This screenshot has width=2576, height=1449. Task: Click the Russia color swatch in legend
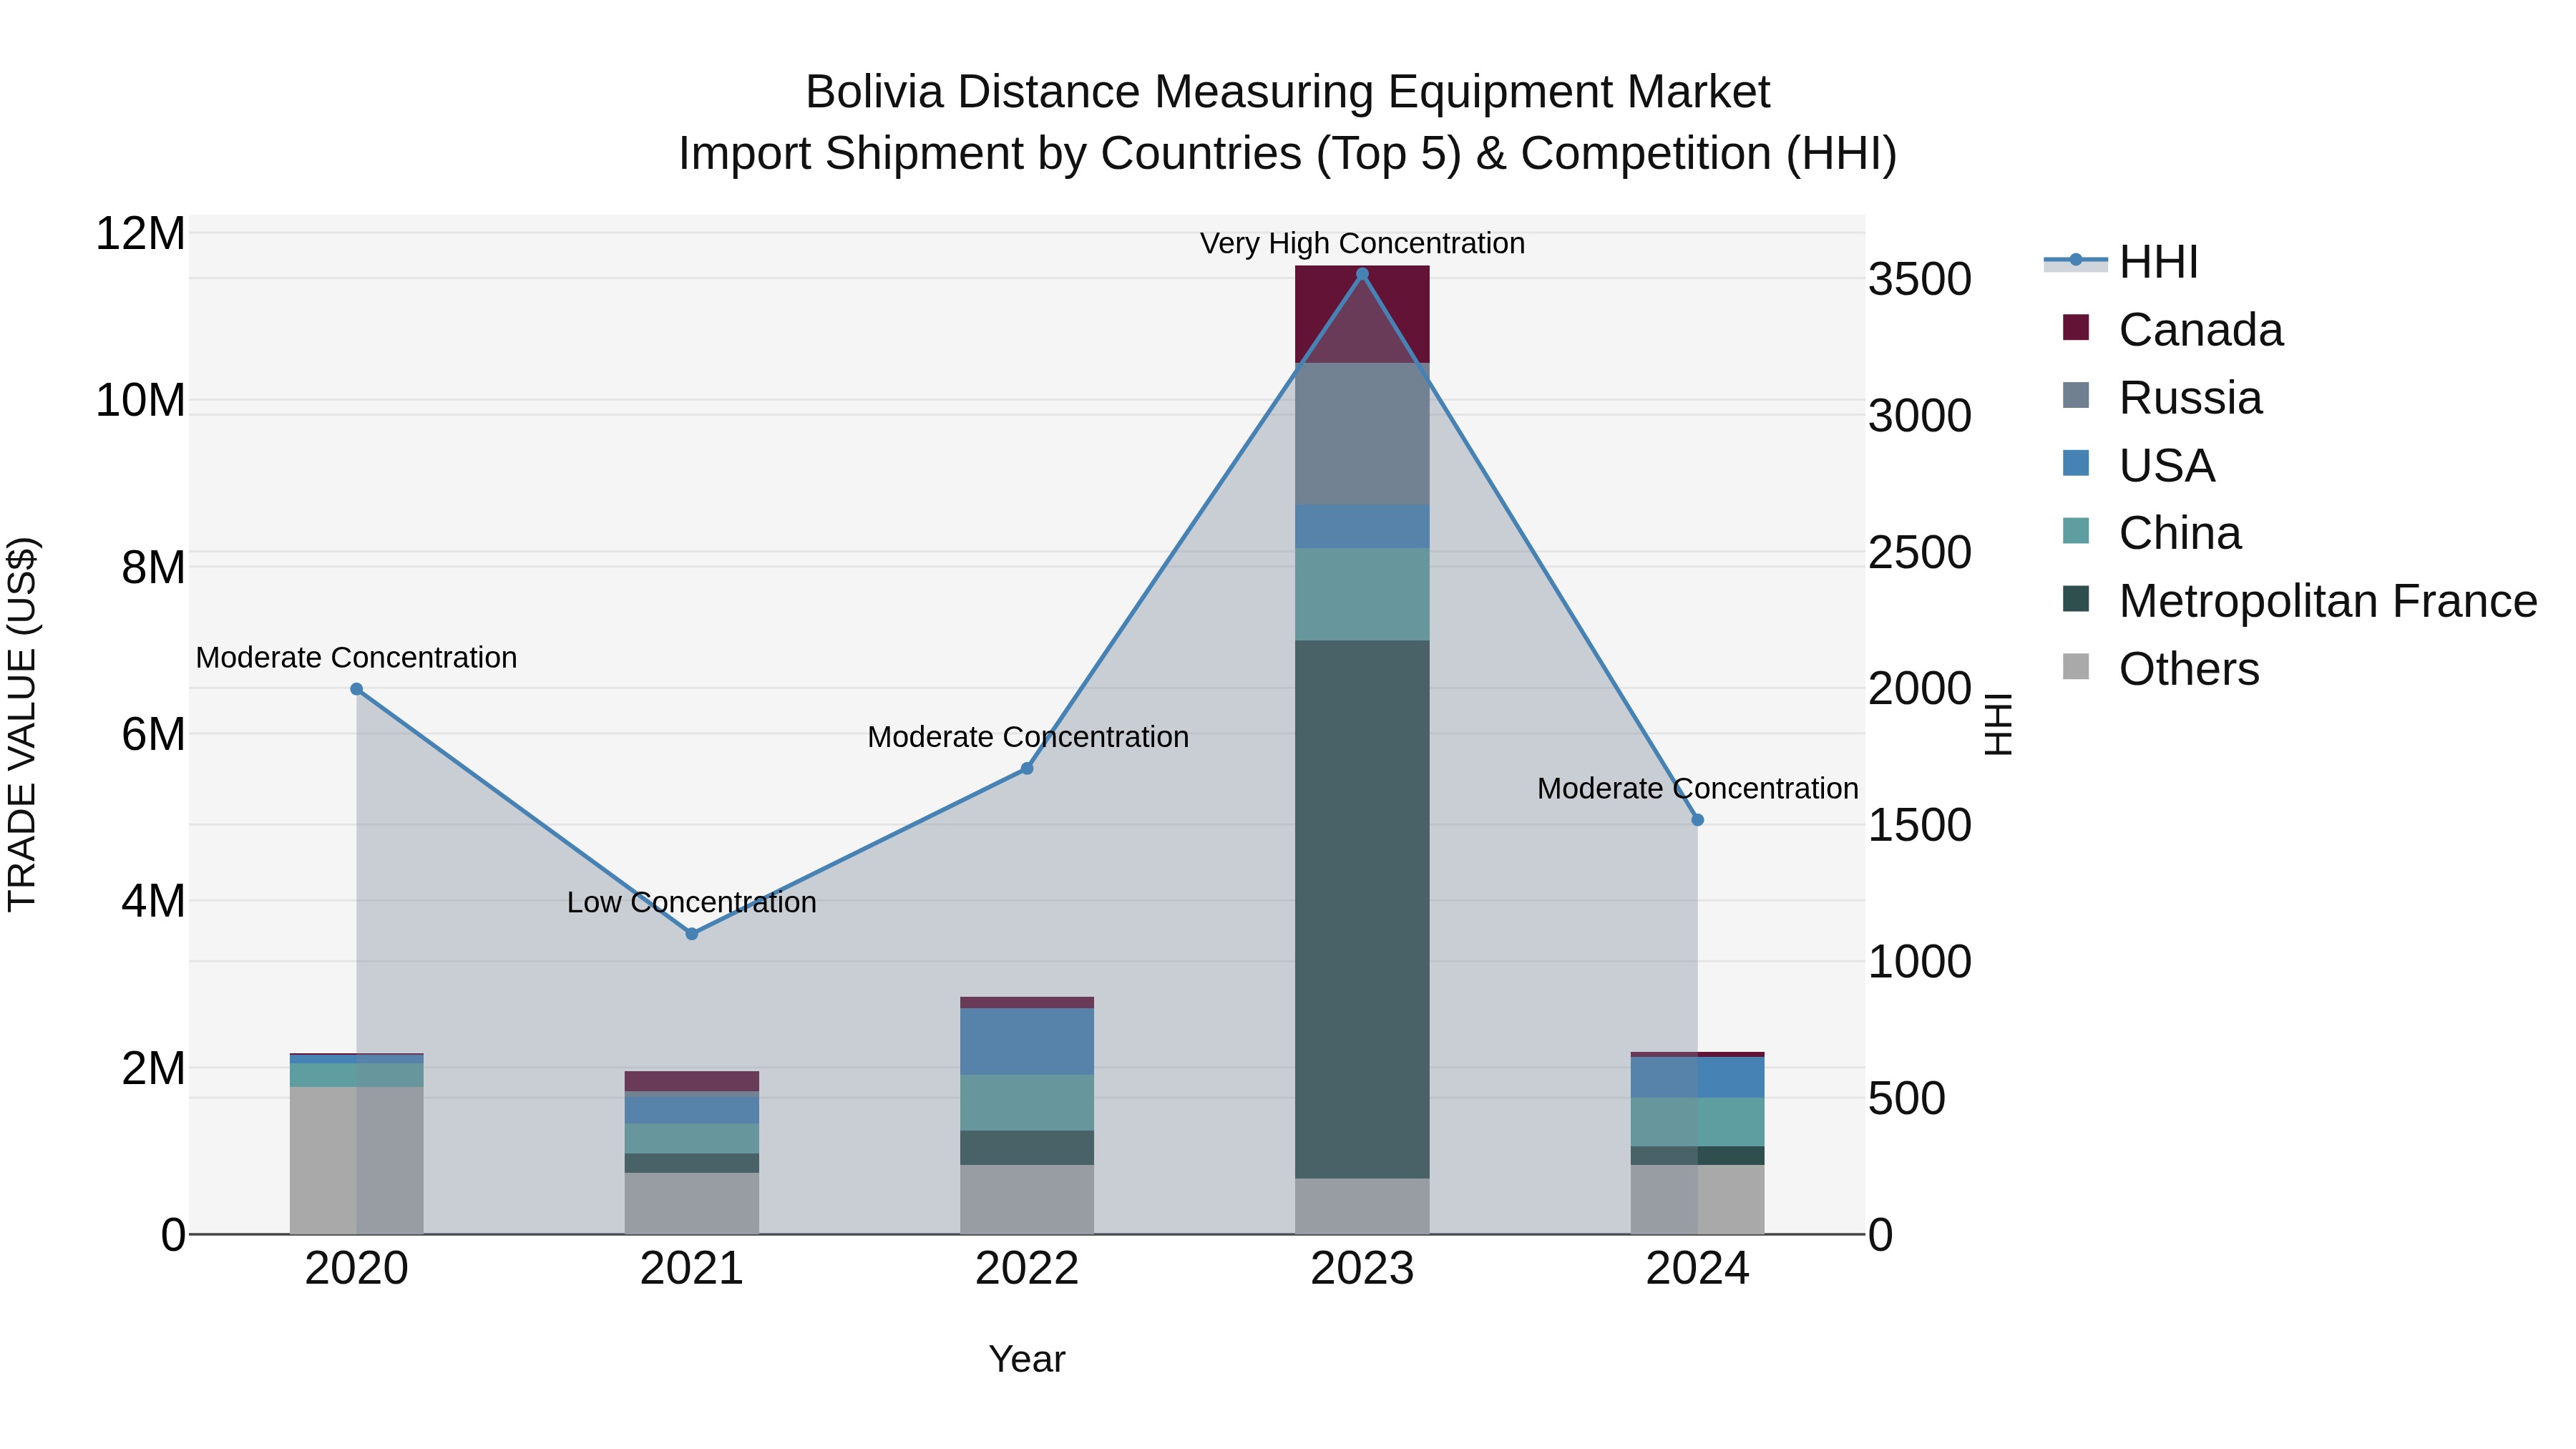[x=2076, y=395]
